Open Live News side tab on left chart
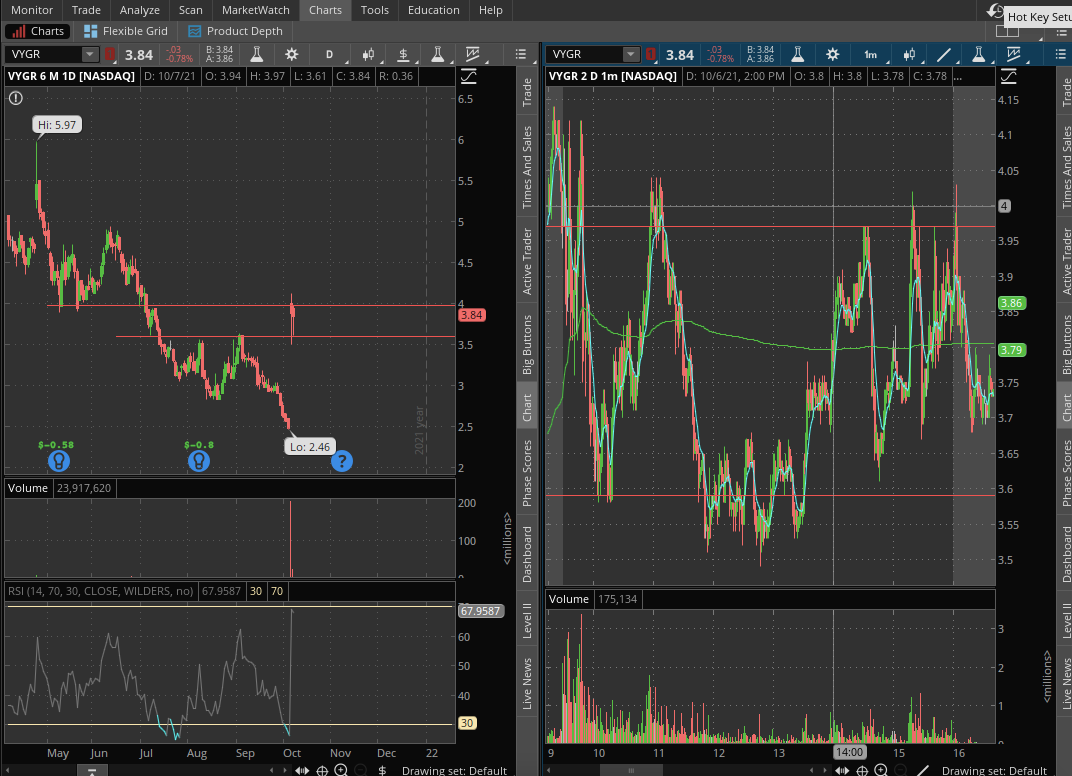Image resolution: width=1072 pixels, height=776 pixels. click(527, 684)
